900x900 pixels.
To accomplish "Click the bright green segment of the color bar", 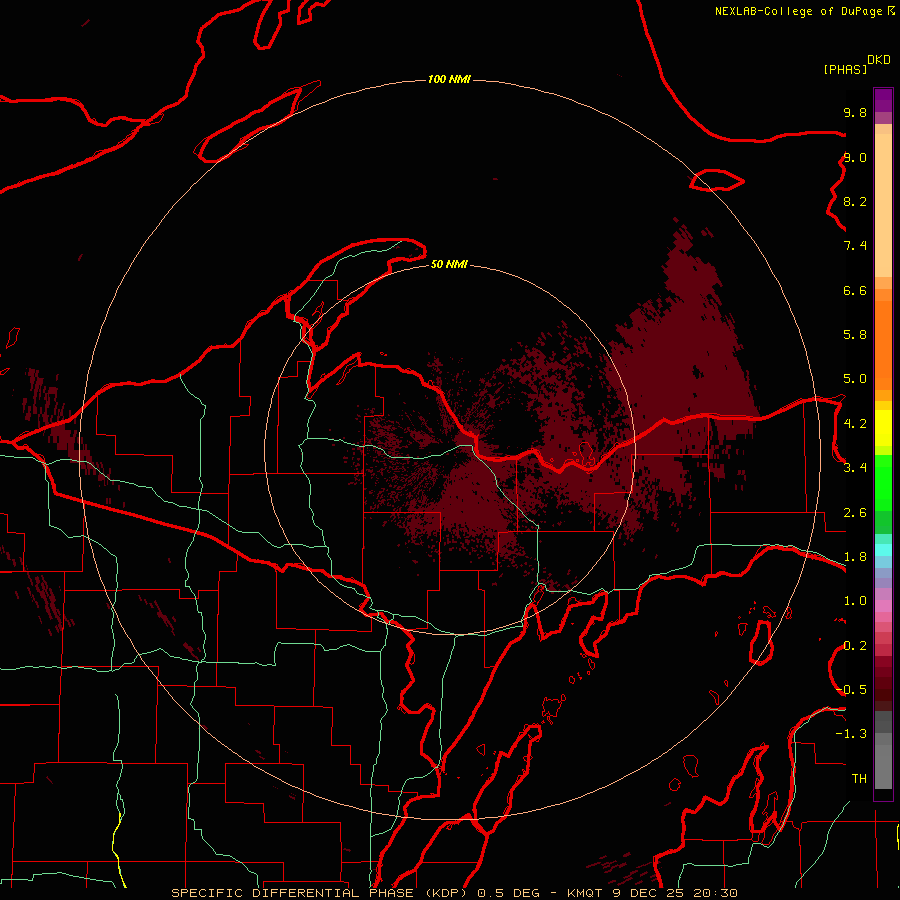I will 883,483.
